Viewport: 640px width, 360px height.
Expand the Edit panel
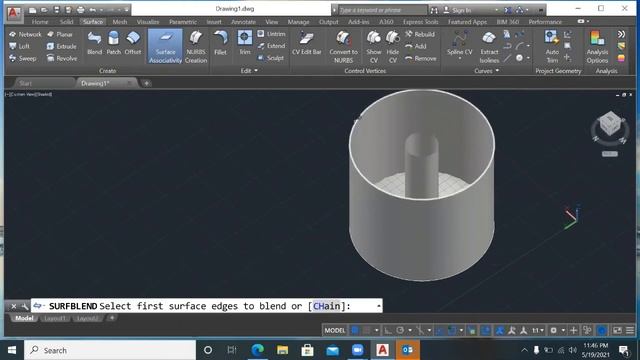point(249,71)
